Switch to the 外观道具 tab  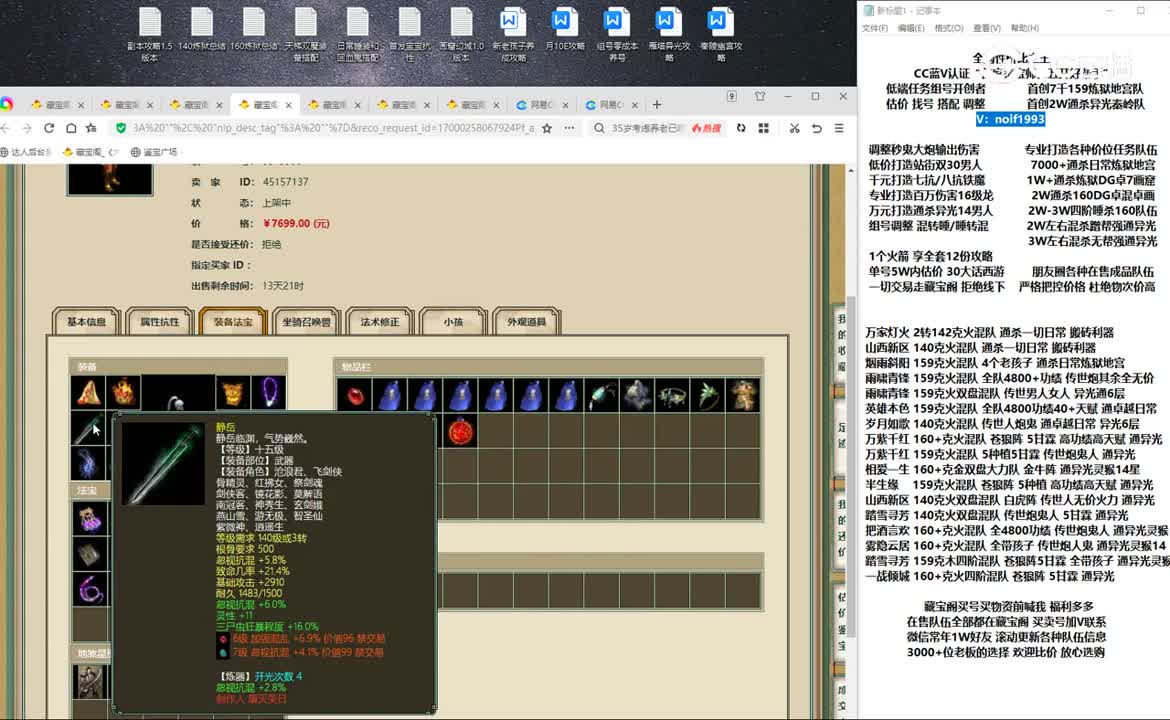pyautogui.click(x=526, y=322)
